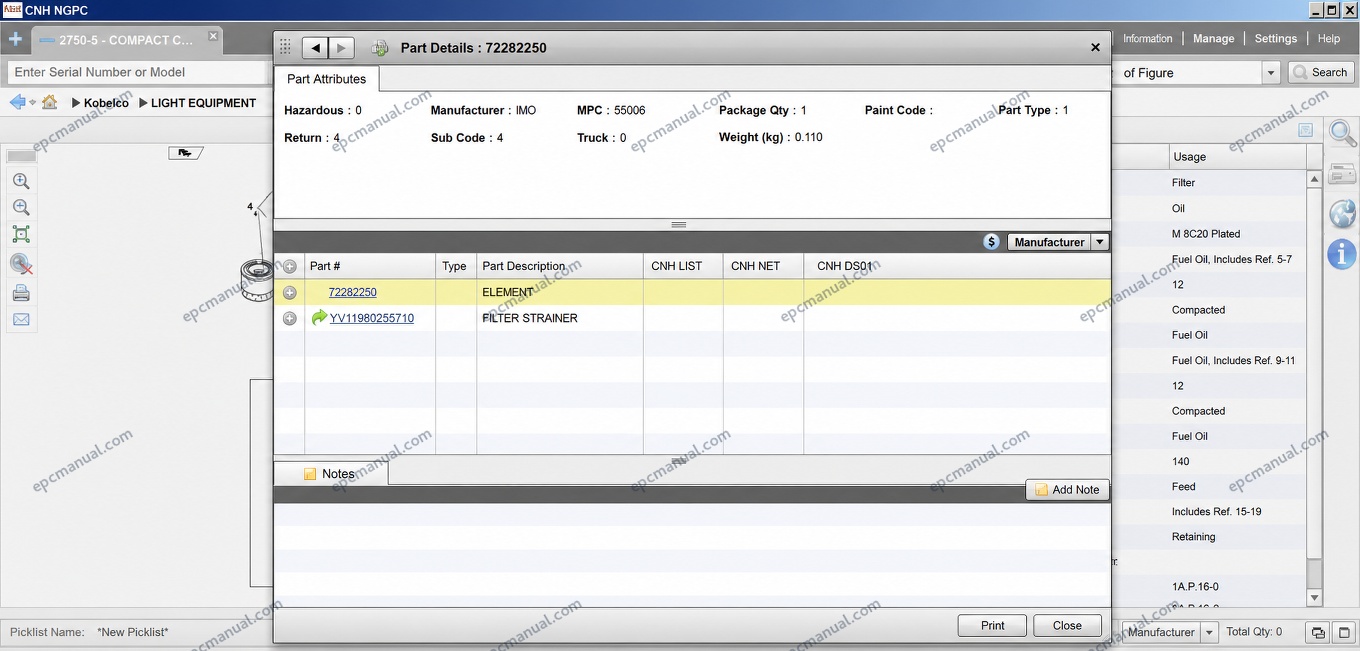Screen dimensions: 1360x651
Task: Open the Information menu
Action: [1147, 39]
